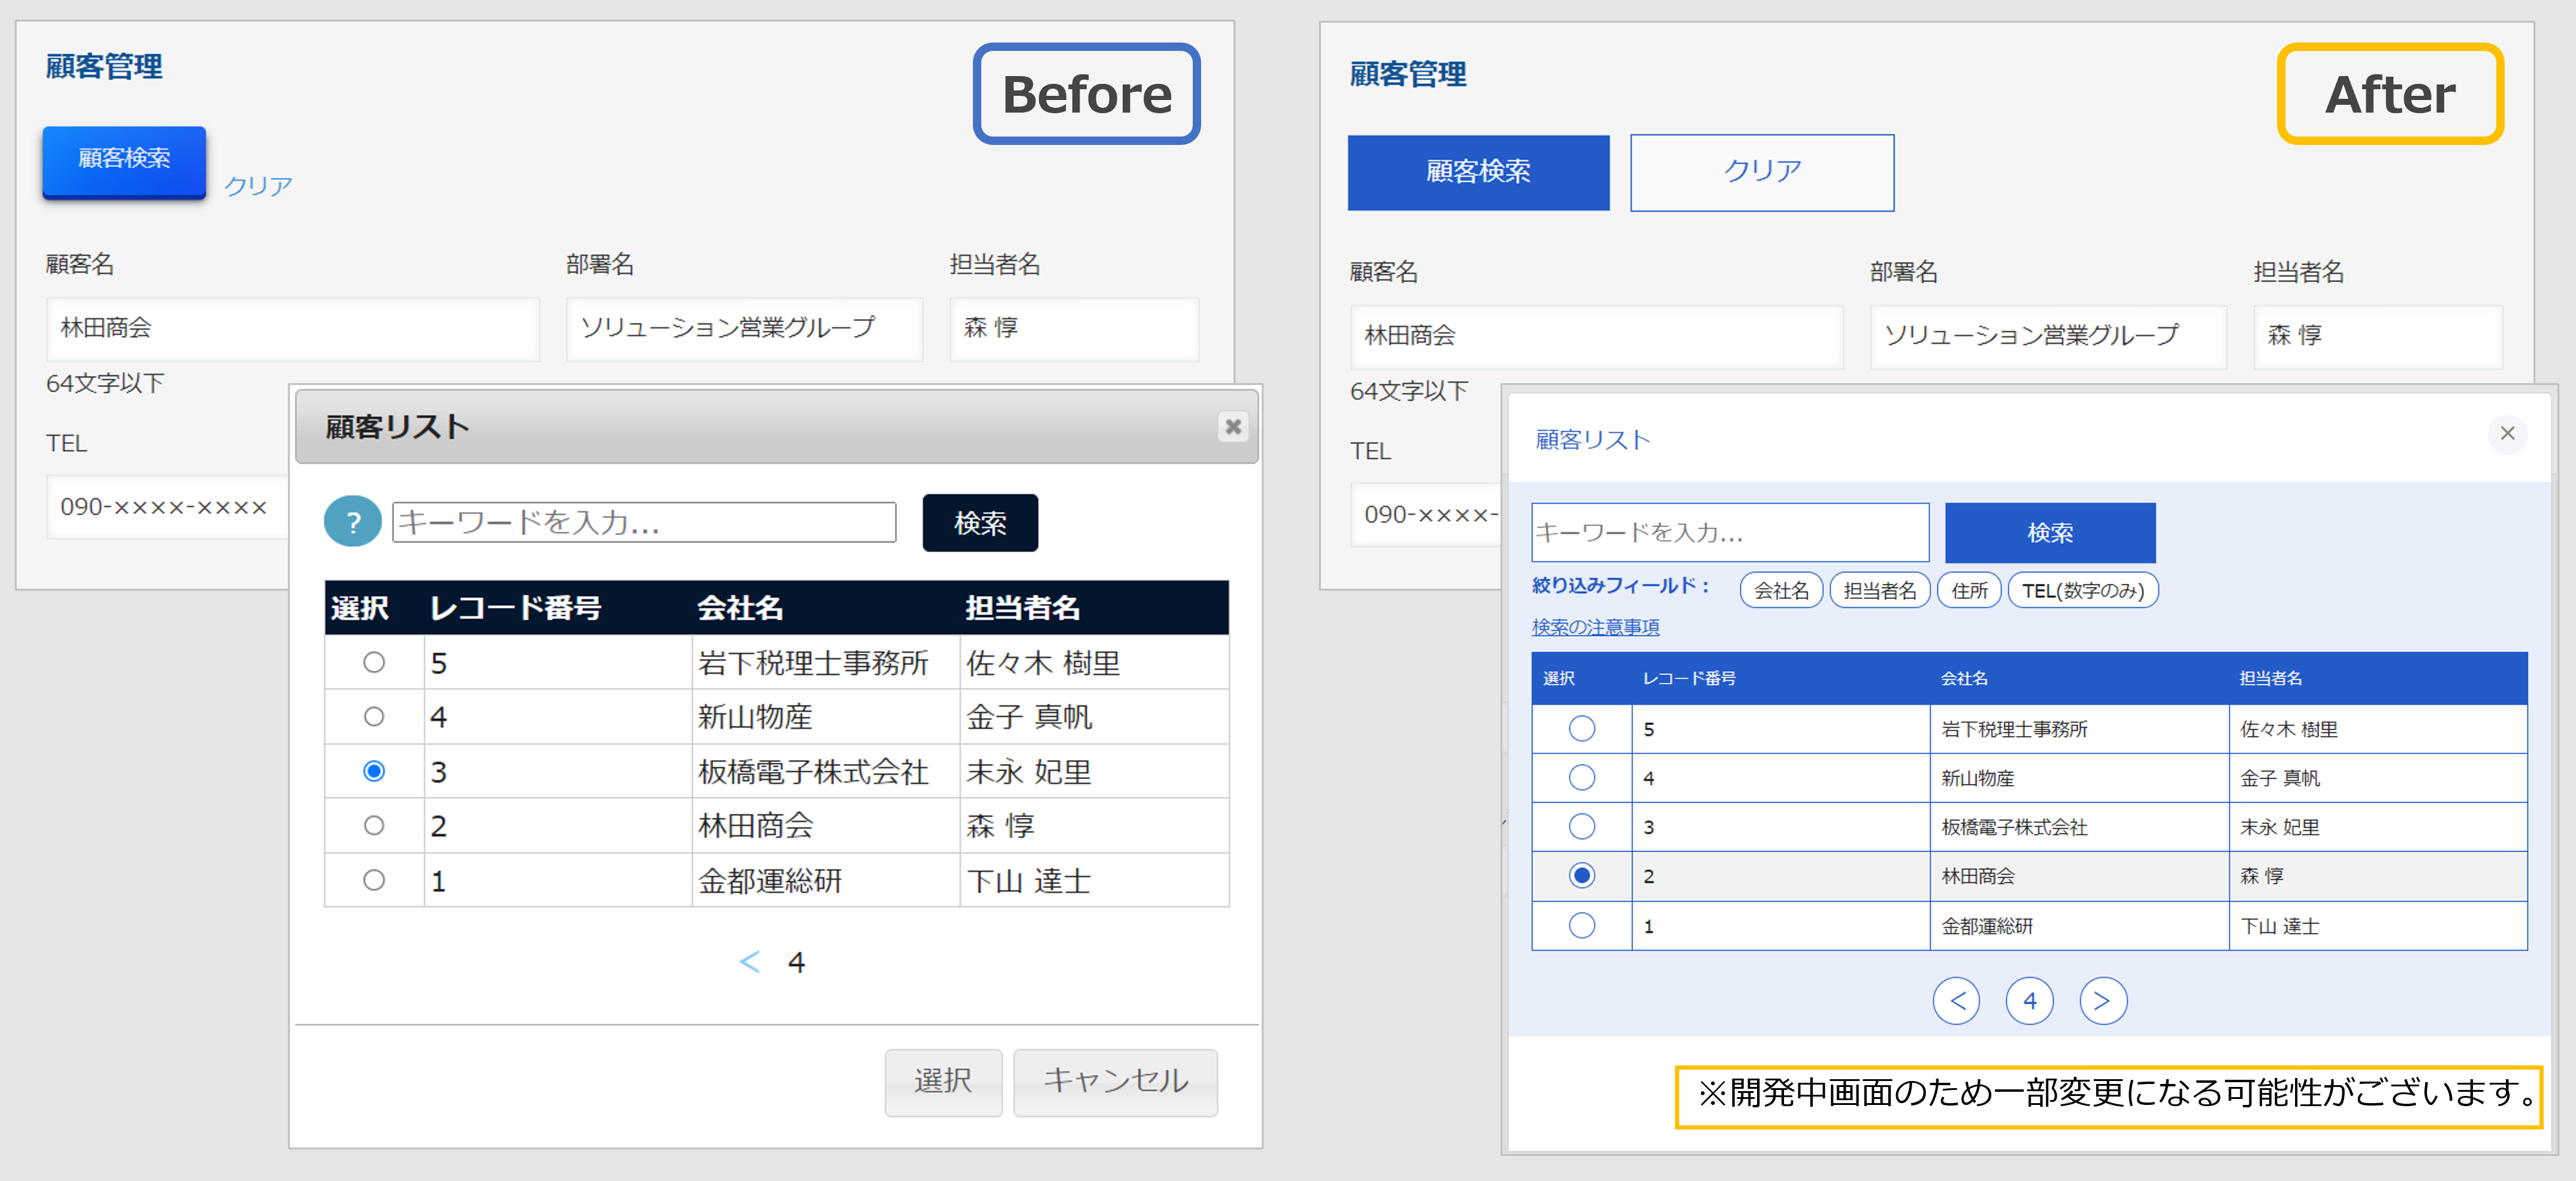Click 顧客検索 button in After screen
The height and width of the screenshot is (1181, 2576).
pyautogui.click(x=1478, y=172)
